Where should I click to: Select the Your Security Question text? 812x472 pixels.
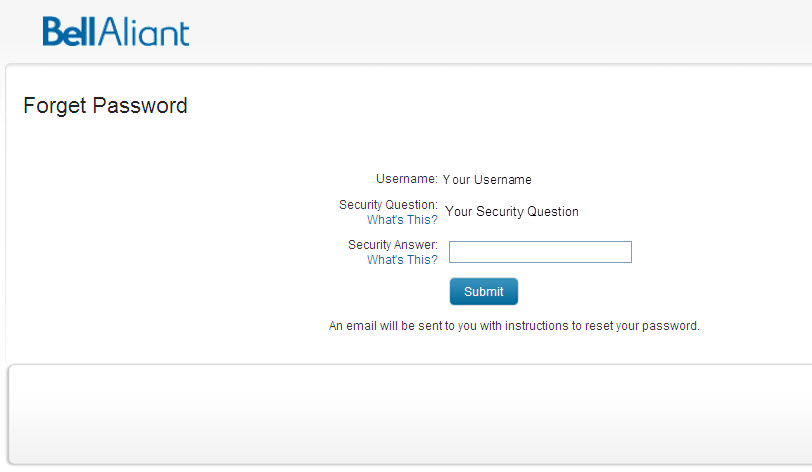[512, 211]
